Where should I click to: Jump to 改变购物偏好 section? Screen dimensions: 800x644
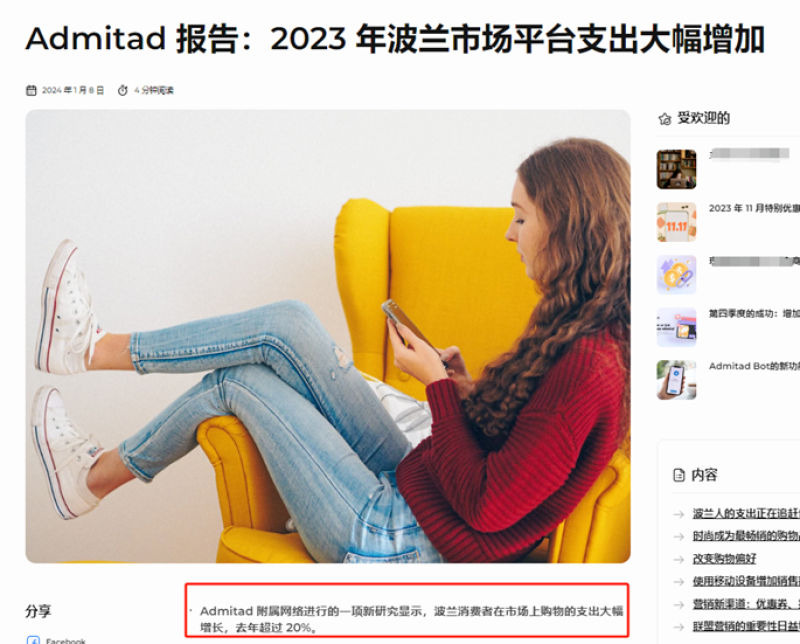(x=724, y=559)
